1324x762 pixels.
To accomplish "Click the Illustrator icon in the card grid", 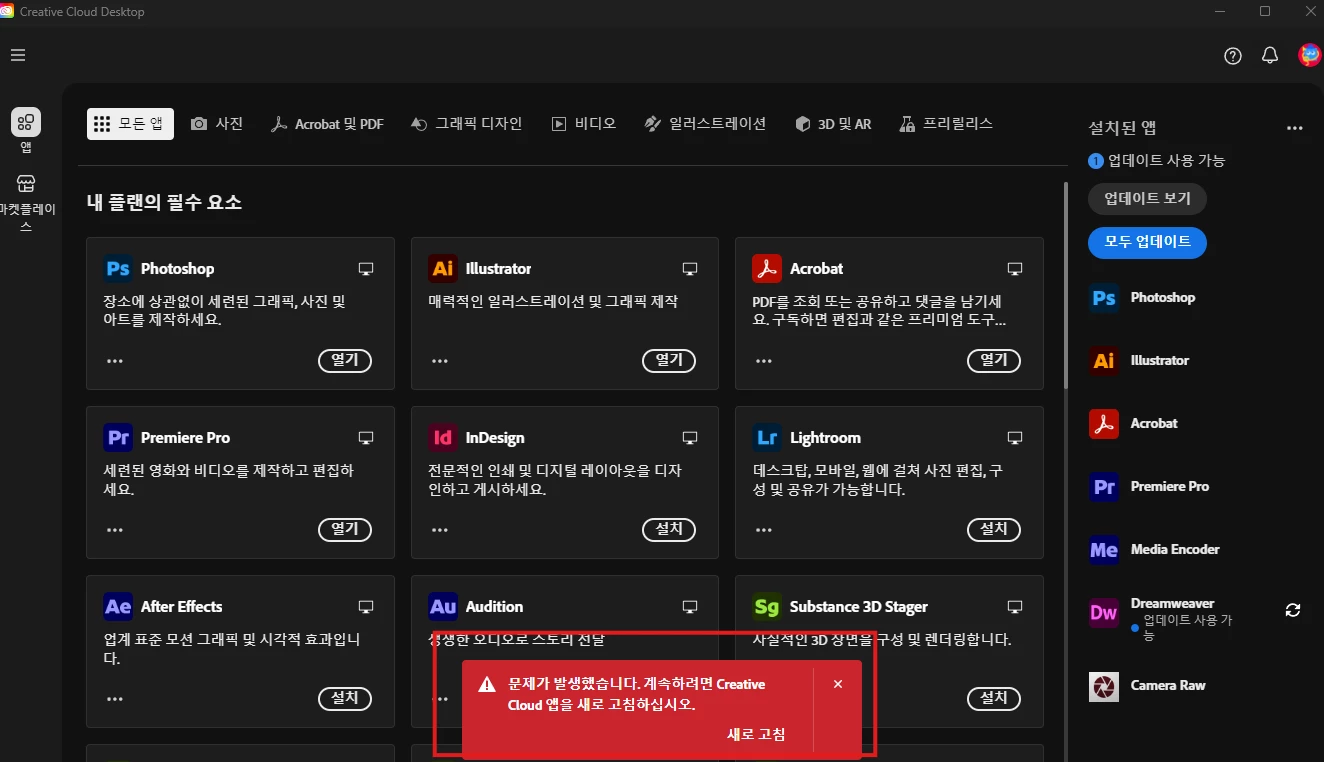I will 443,268.
